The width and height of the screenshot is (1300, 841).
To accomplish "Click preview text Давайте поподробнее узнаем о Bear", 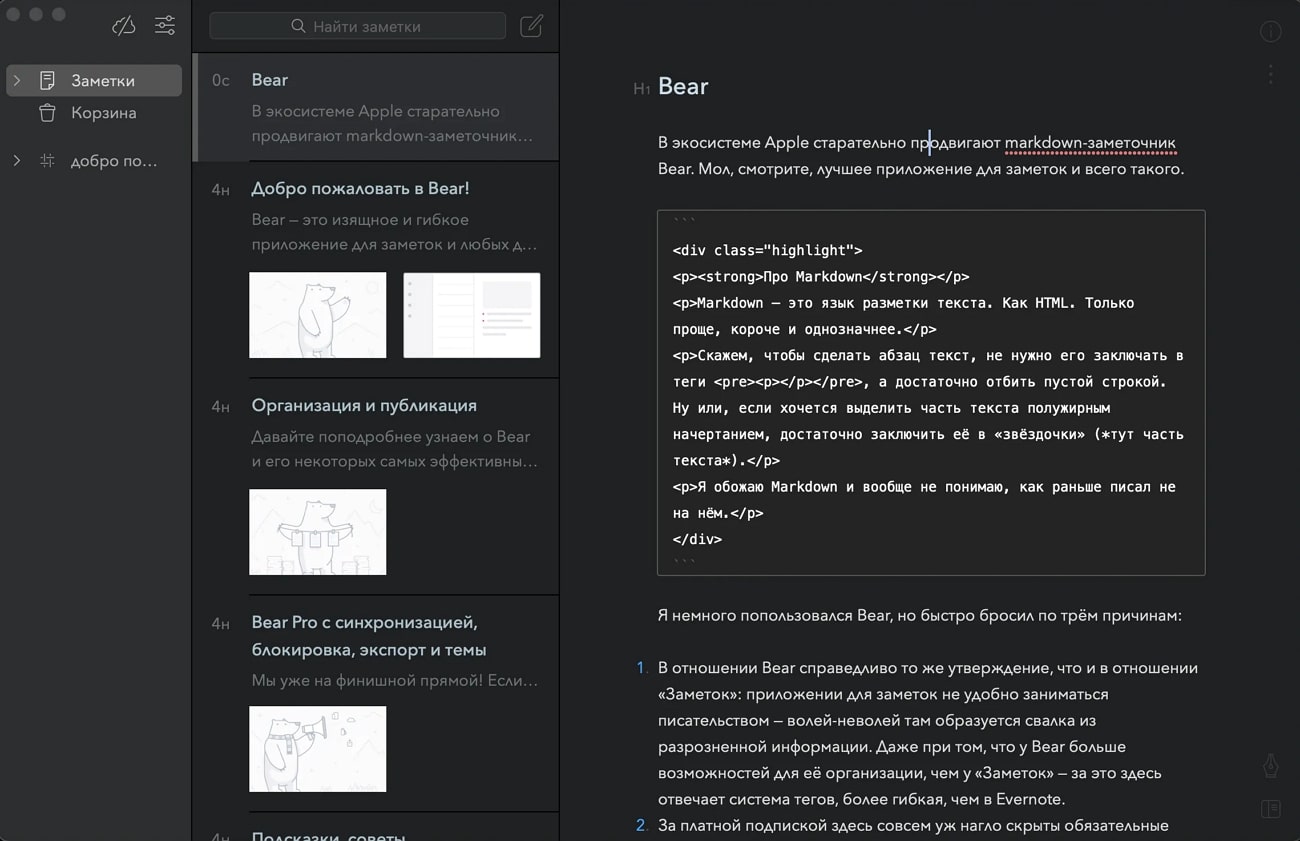I will 391,437.
